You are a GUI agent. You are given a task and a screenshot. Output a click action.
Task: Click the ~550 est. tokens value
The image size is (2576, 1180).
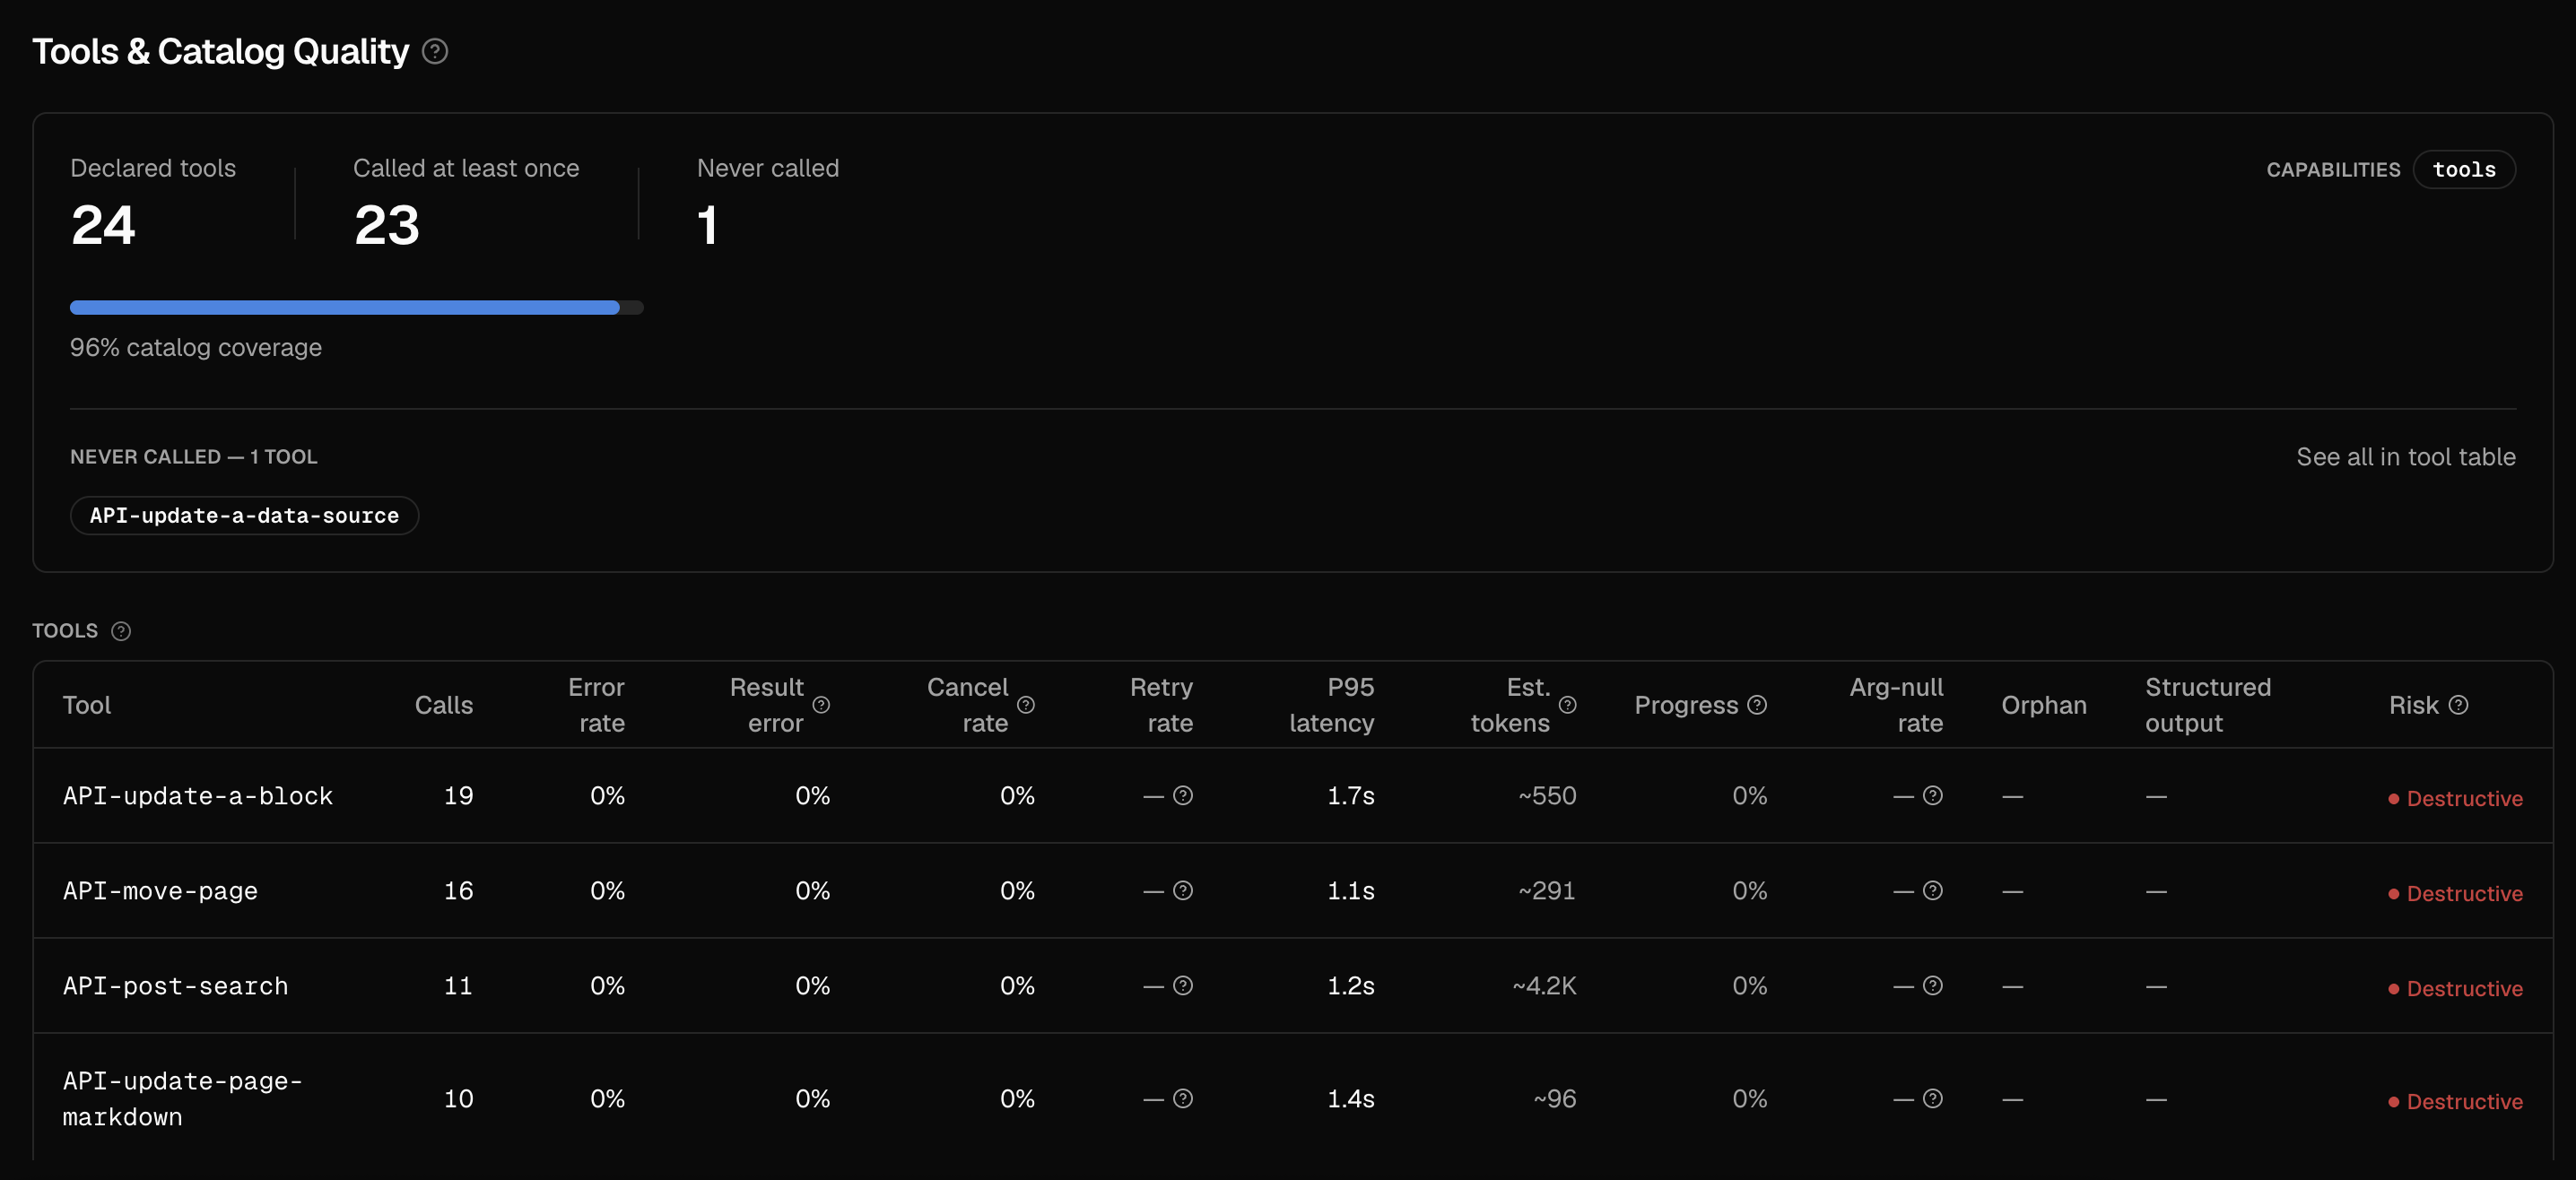click(x=1547, y=796)
